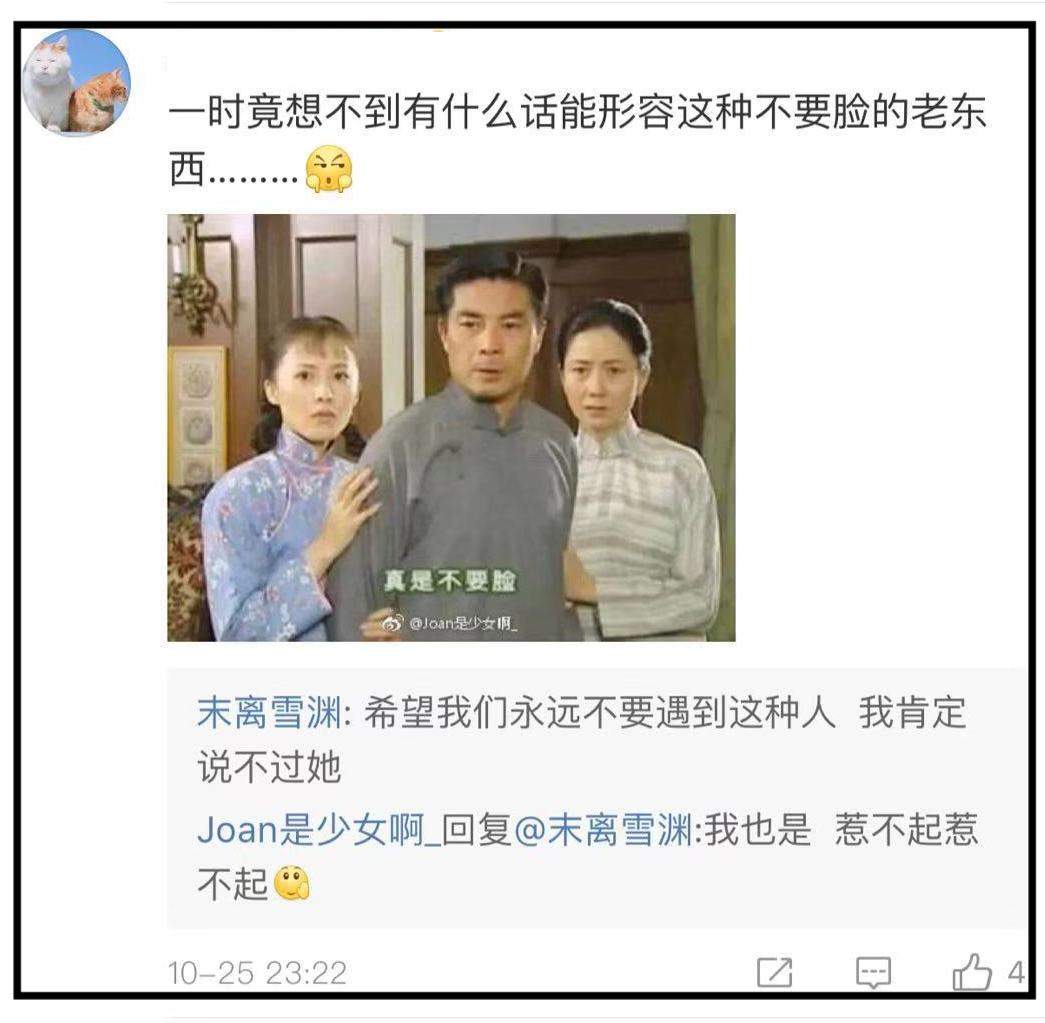The image size is (1045, 1023).
Task: Like the comment with thumbs-up icon
Action: tap(972, 972)
